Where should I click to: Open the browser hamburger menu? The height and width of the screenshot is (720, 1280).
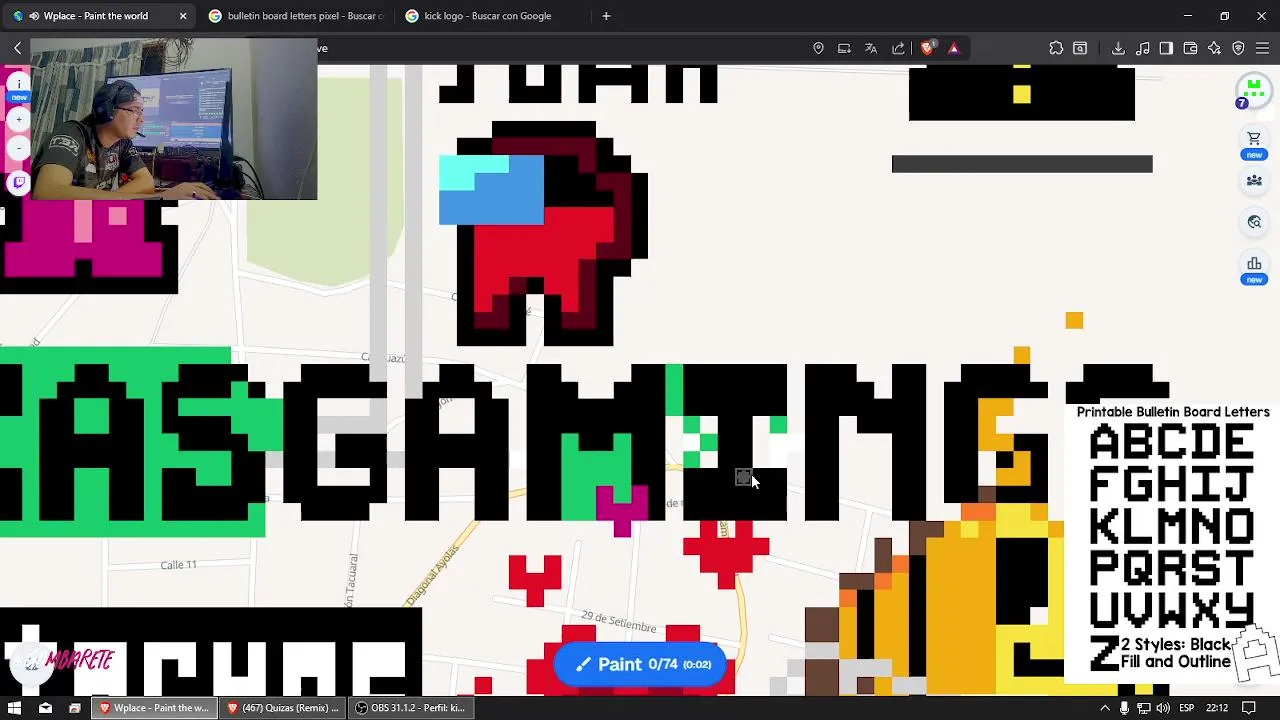1262,48
